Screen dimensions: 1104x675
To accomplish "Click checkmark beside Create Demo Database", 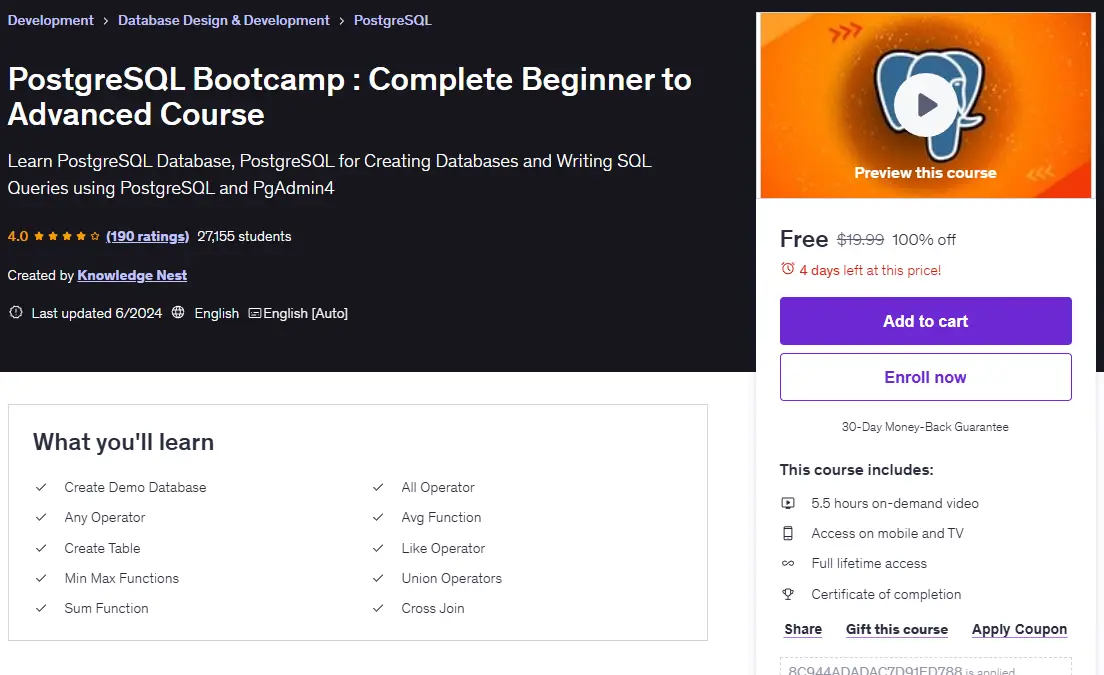I will [x=41, y=487].
